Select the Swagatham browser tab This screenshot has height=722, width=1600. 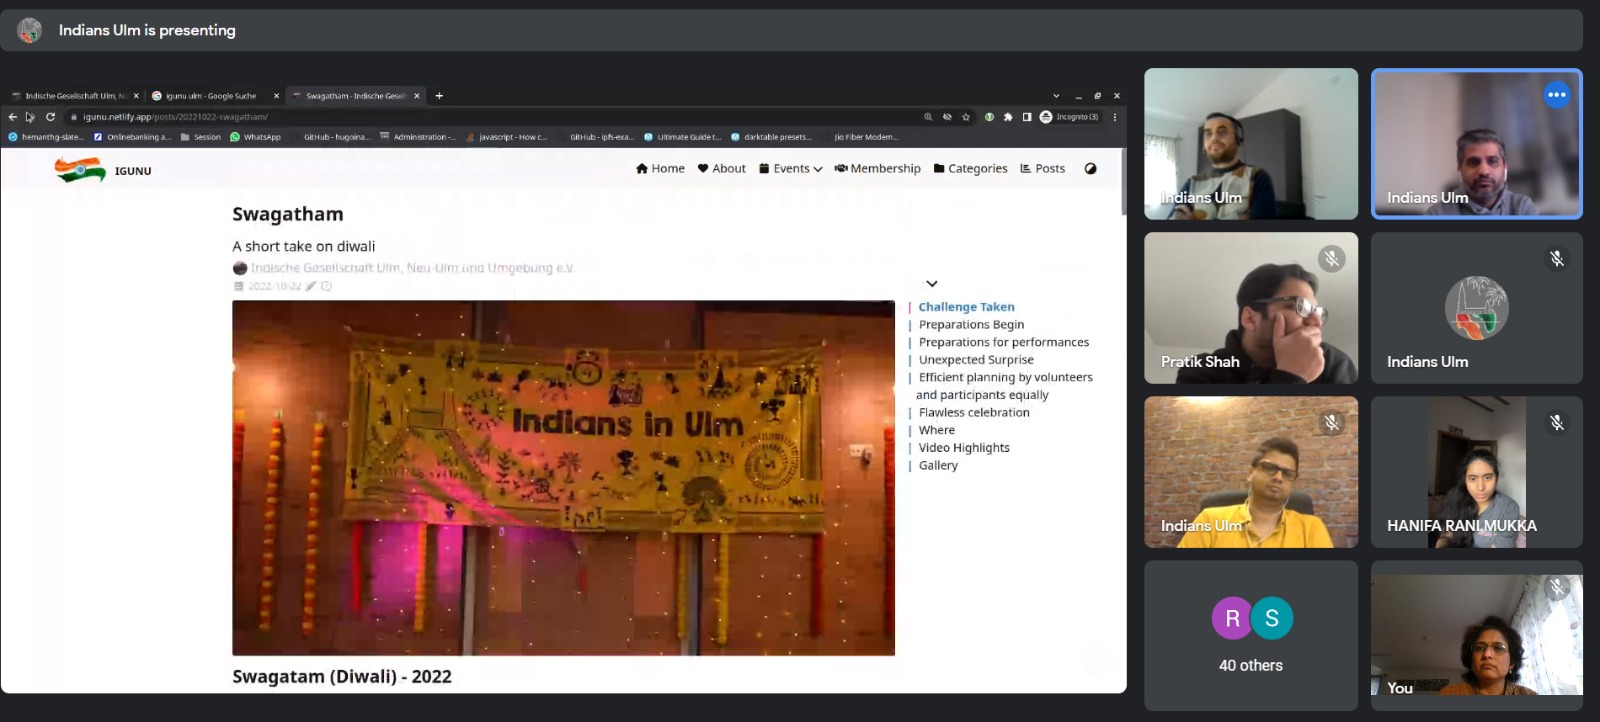pyautogui.click(x=355, y=96)
